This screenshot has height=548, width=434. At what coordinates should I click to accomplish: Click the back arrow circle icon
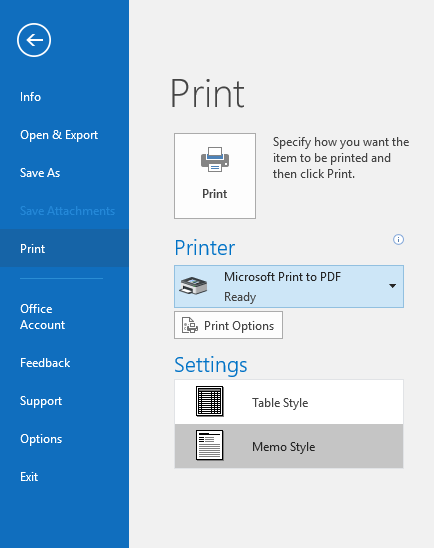coord(34,40)
